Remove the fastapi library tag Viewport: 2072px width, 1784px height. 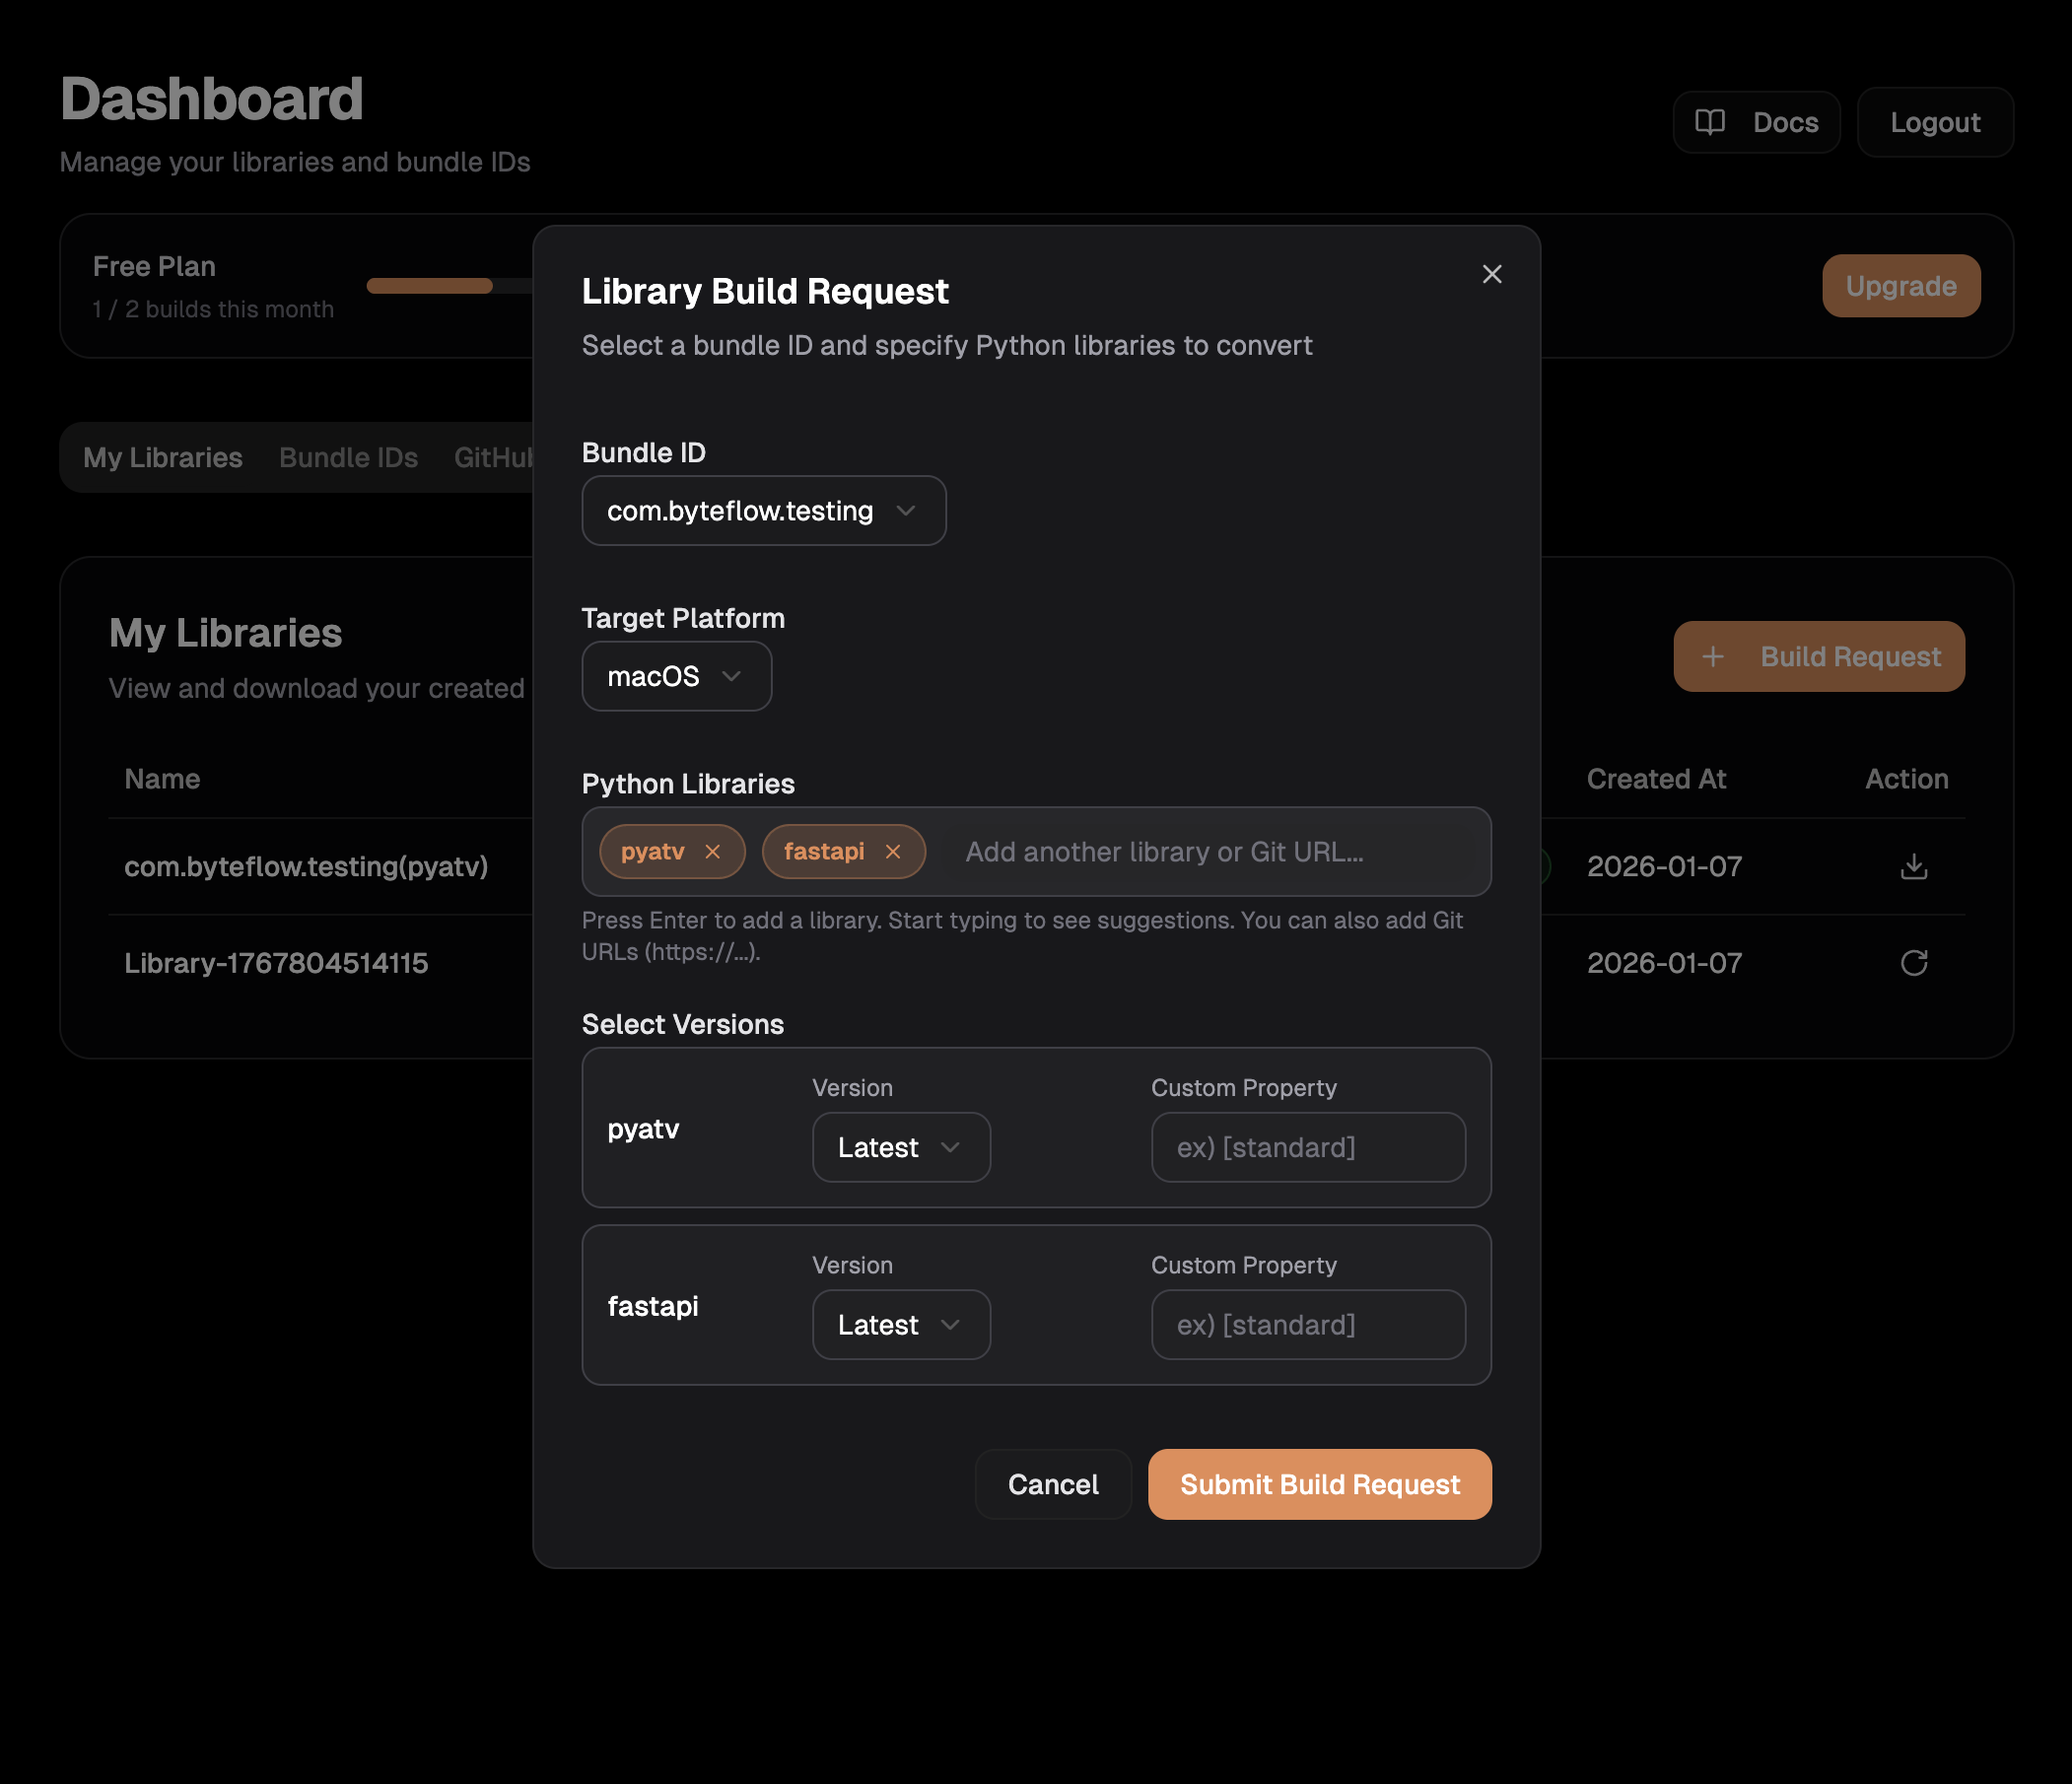tap(892, 851)
